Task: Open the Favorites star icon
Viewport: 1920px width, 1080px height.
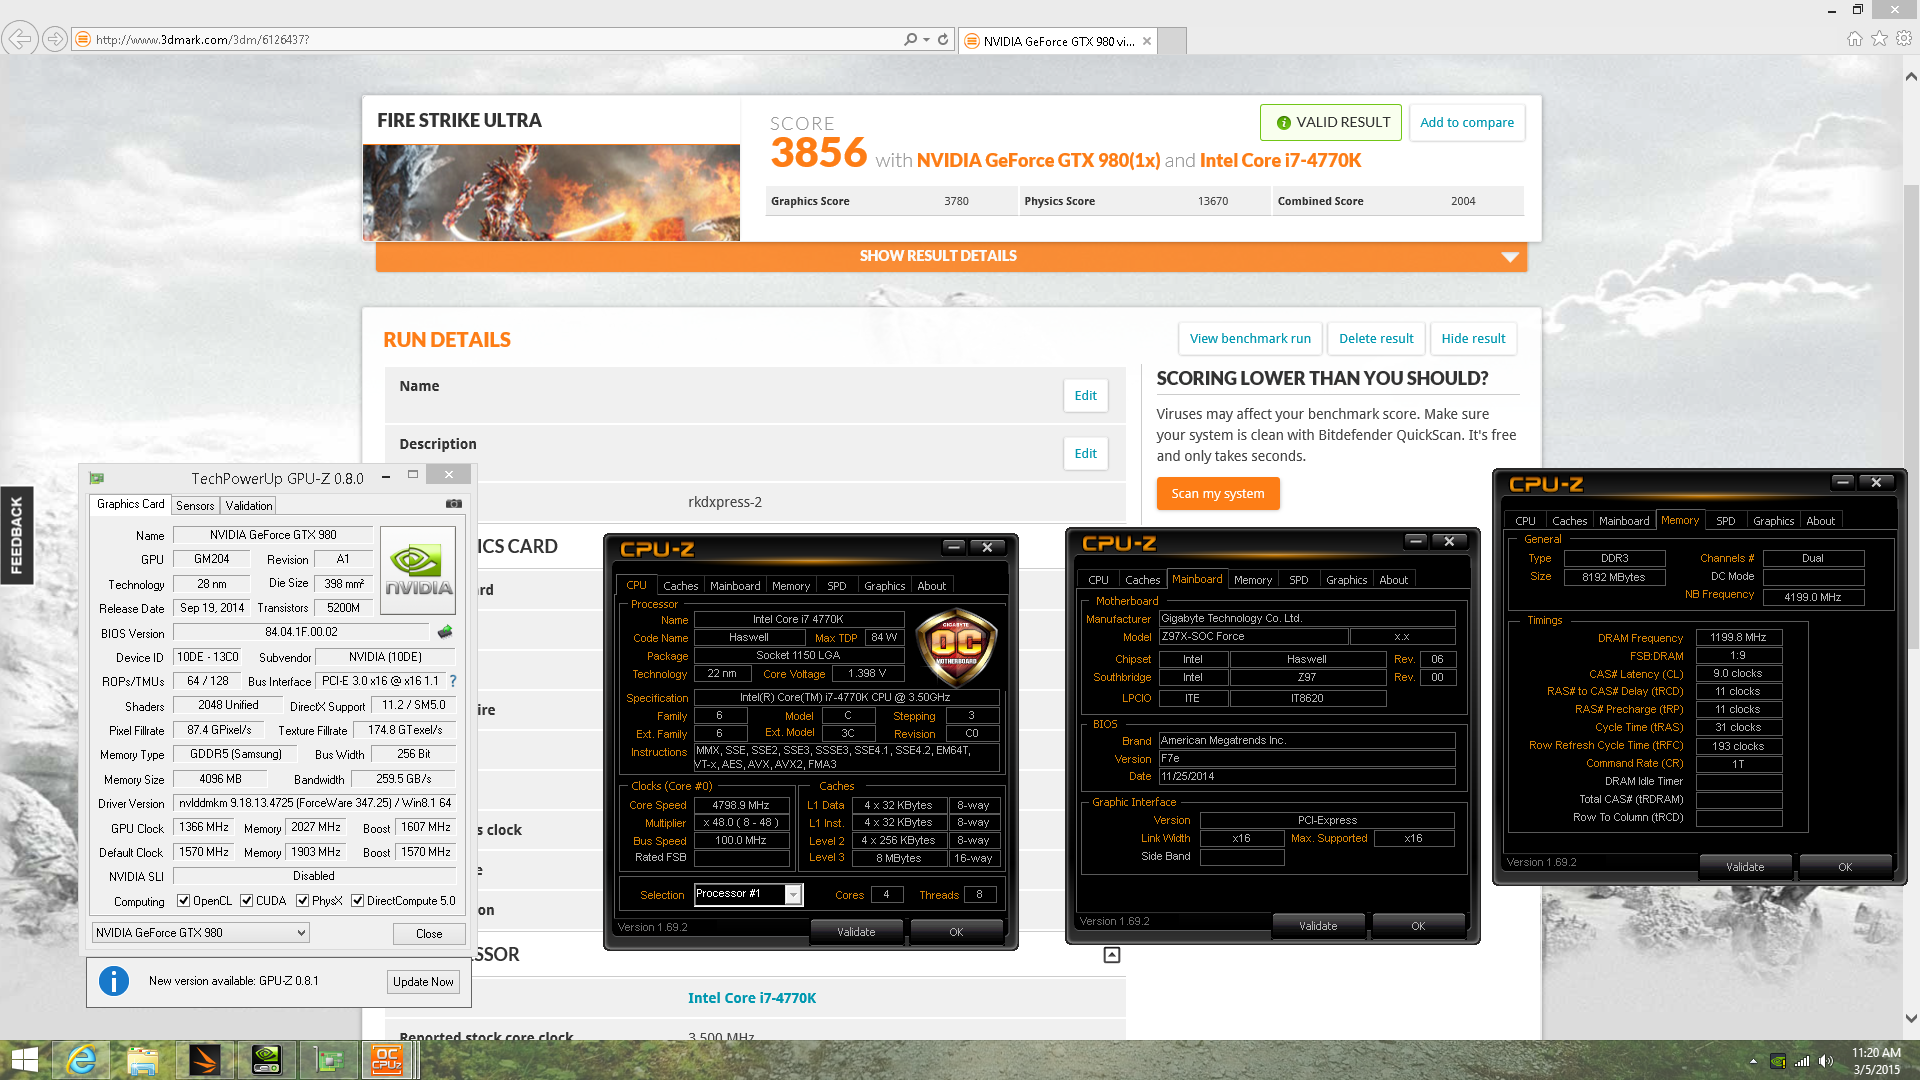Action: [1880, 38]
